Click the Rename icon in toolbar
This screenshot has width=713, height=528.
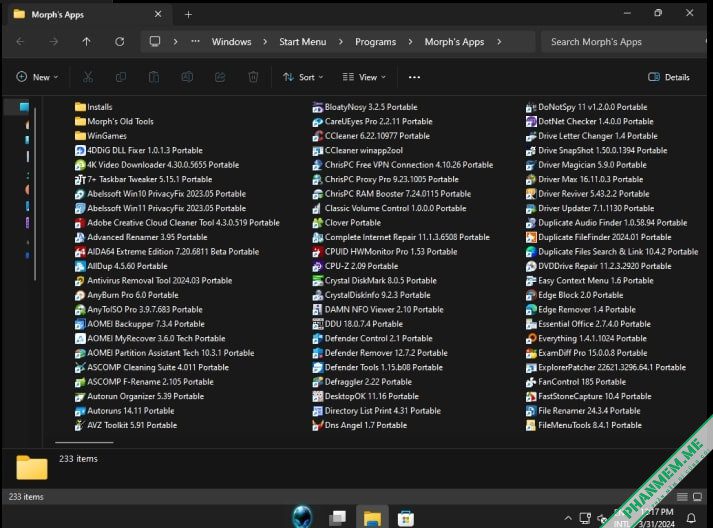tap(187, 77)
